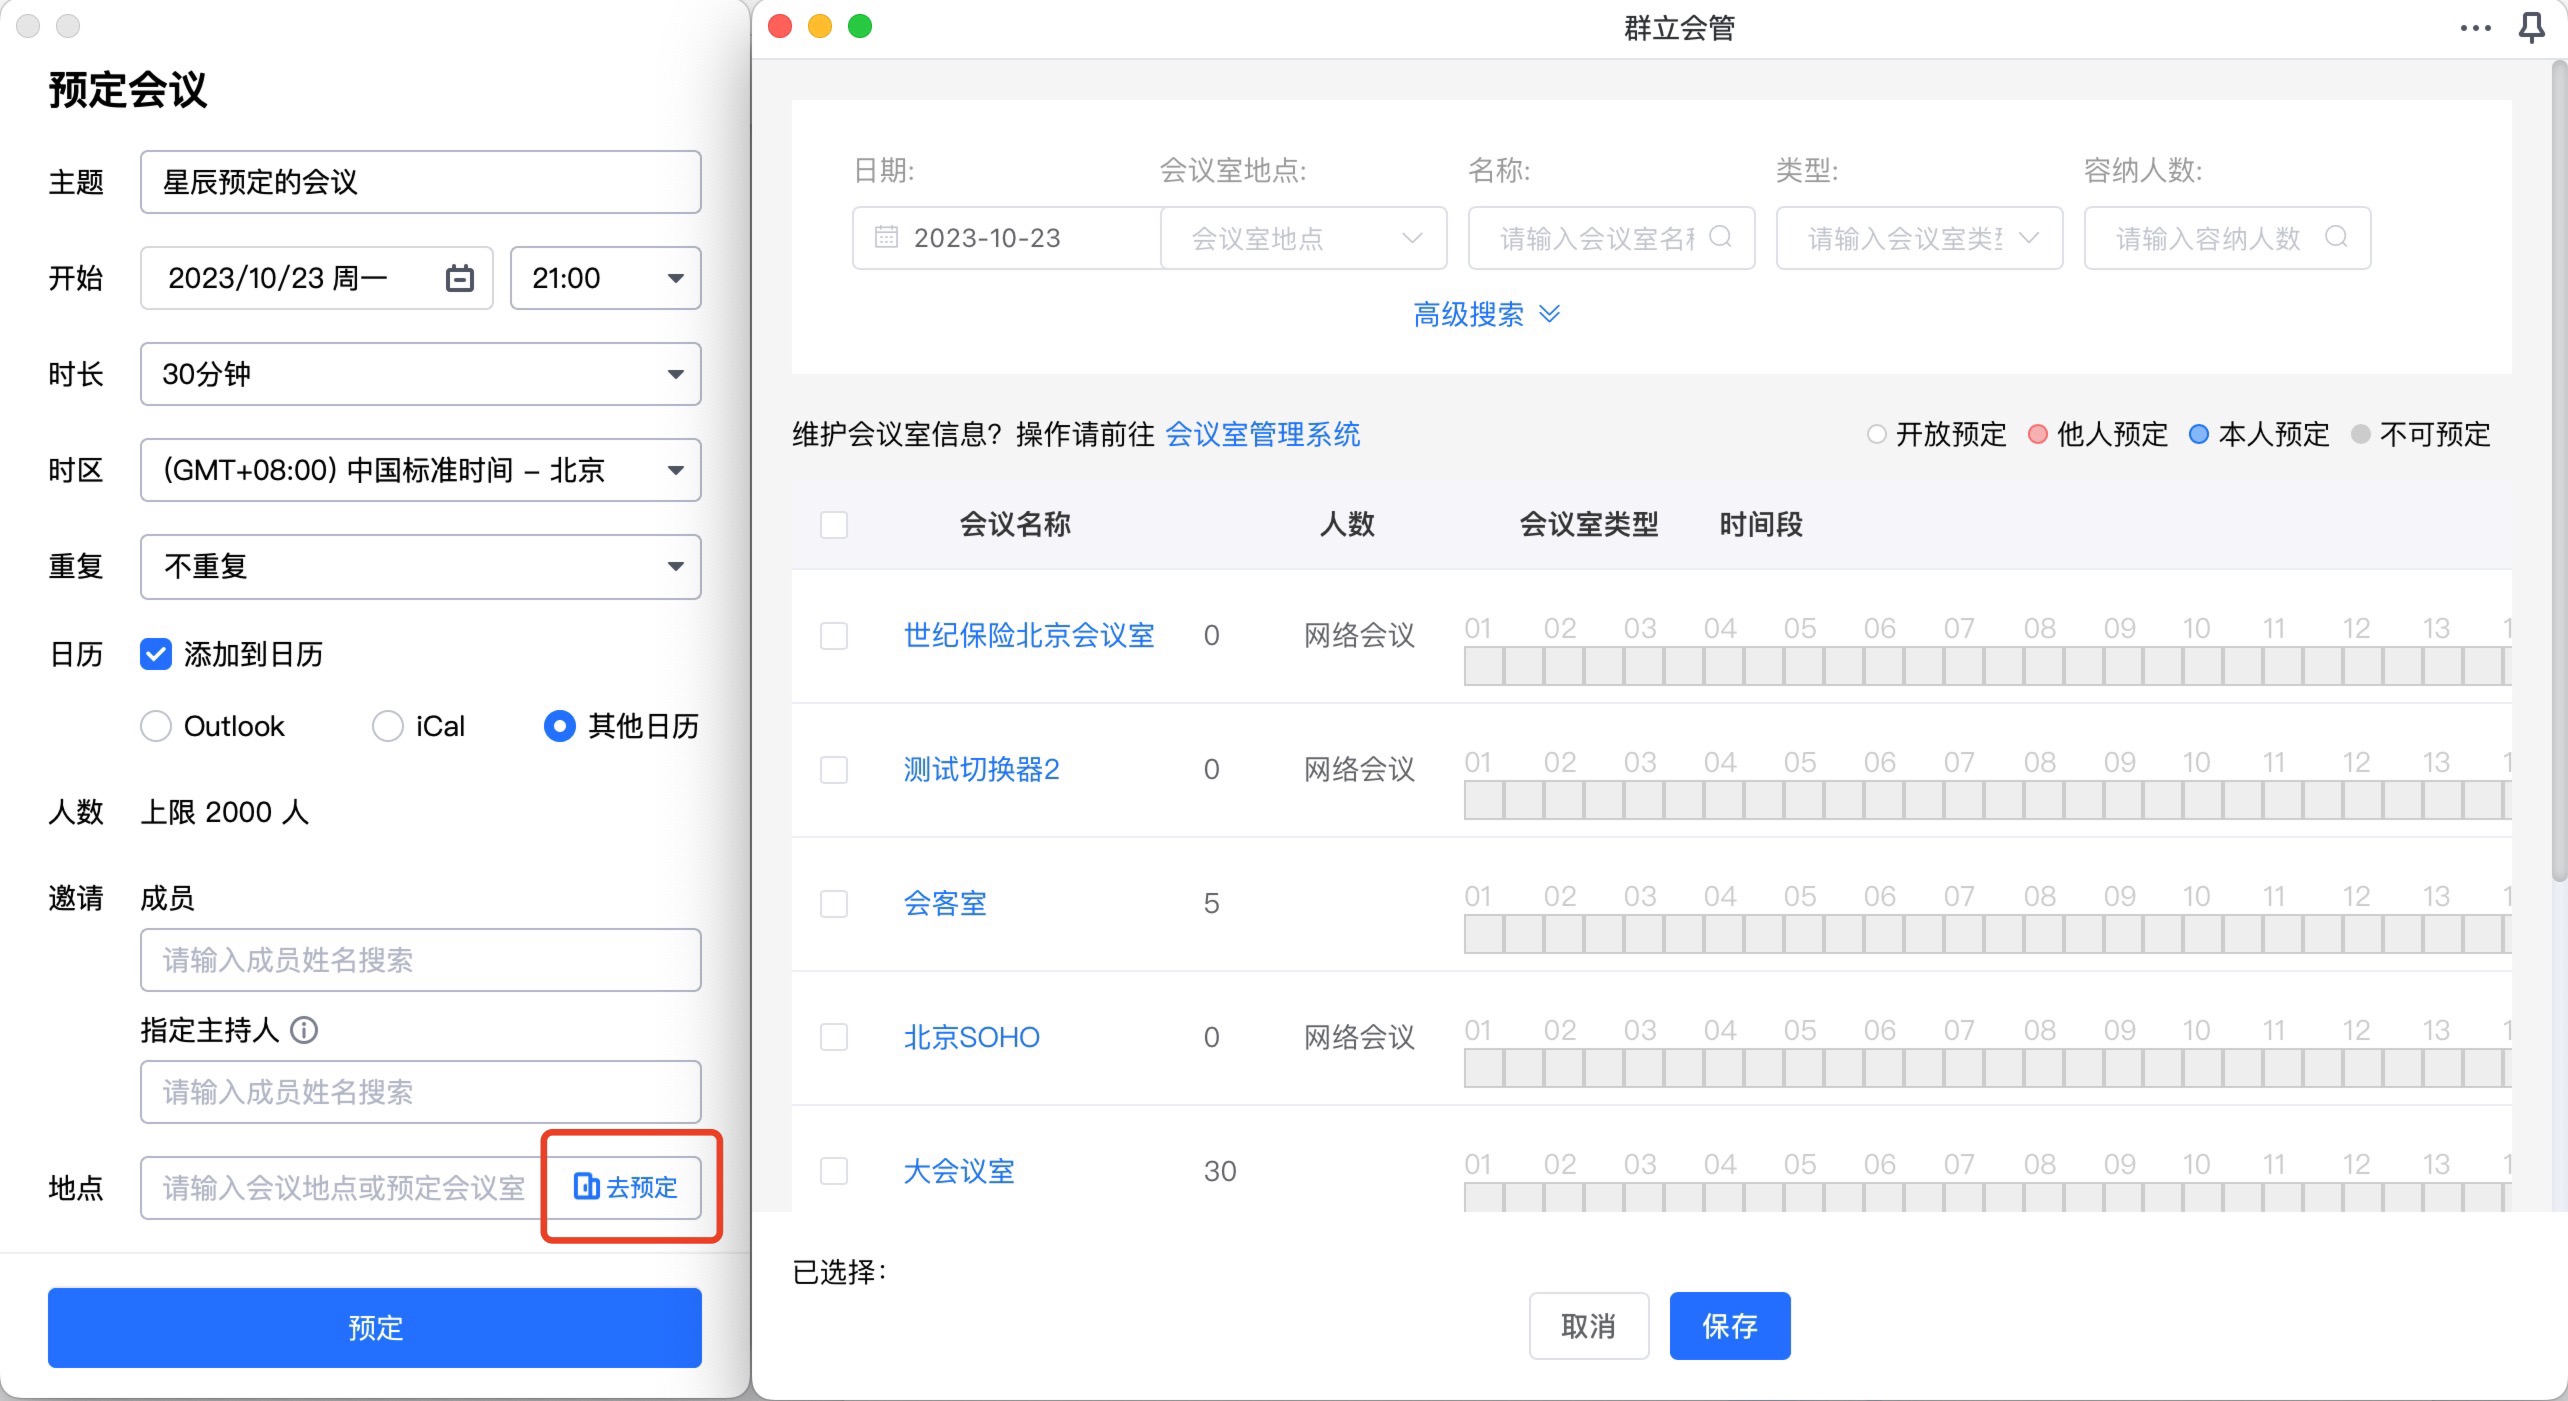Click the gray 不可预定 legend marker
Image resolution: width=2568 pixels, height=1401 pixels.
[x=2361, y=434]
